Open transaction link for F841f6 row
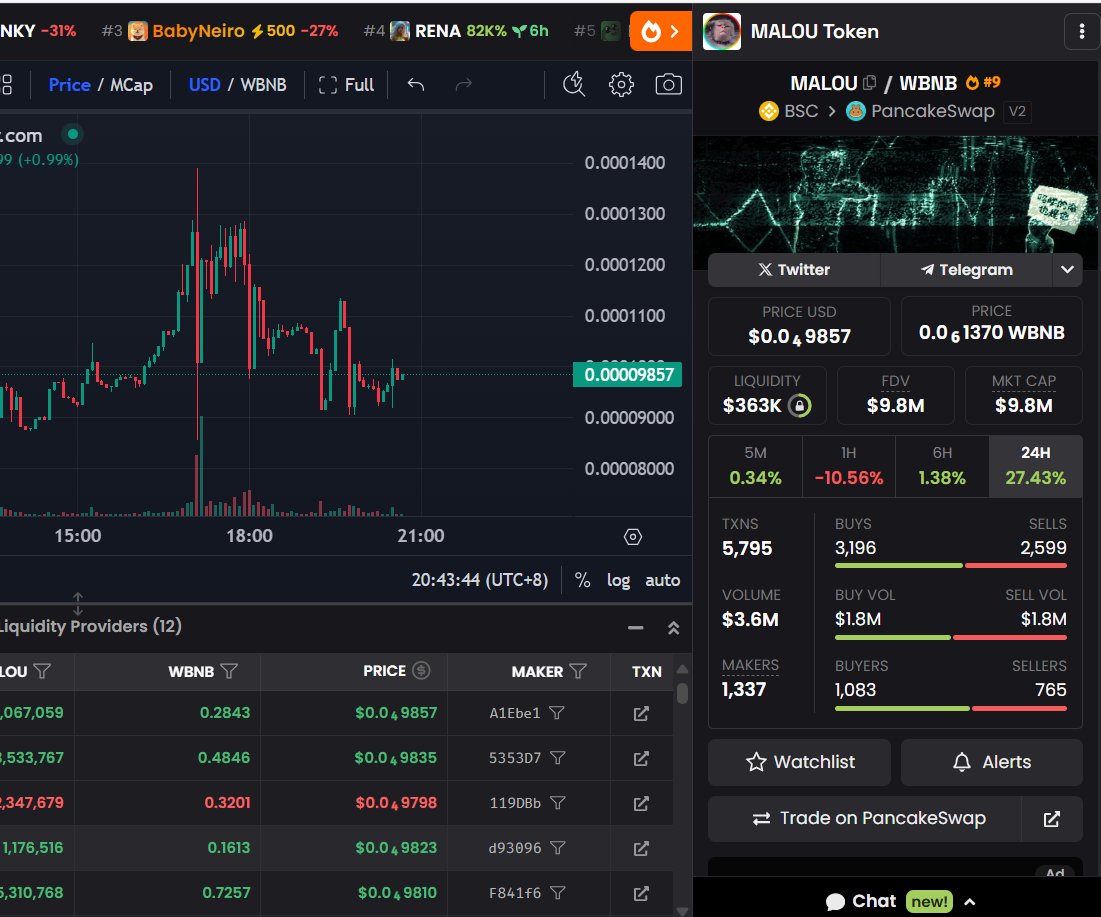This screenshot has width=1101, height=917. [641, 893]
